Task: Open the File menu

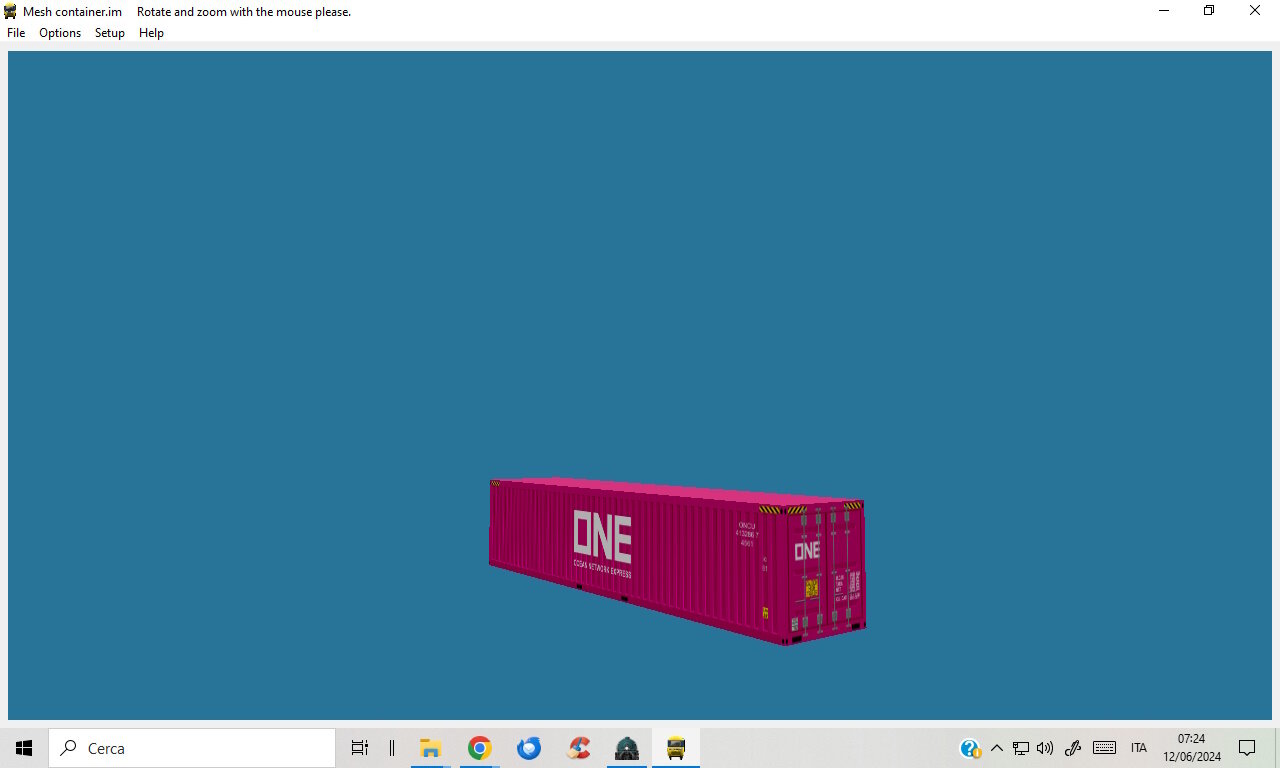Action: tap(16, 33)
